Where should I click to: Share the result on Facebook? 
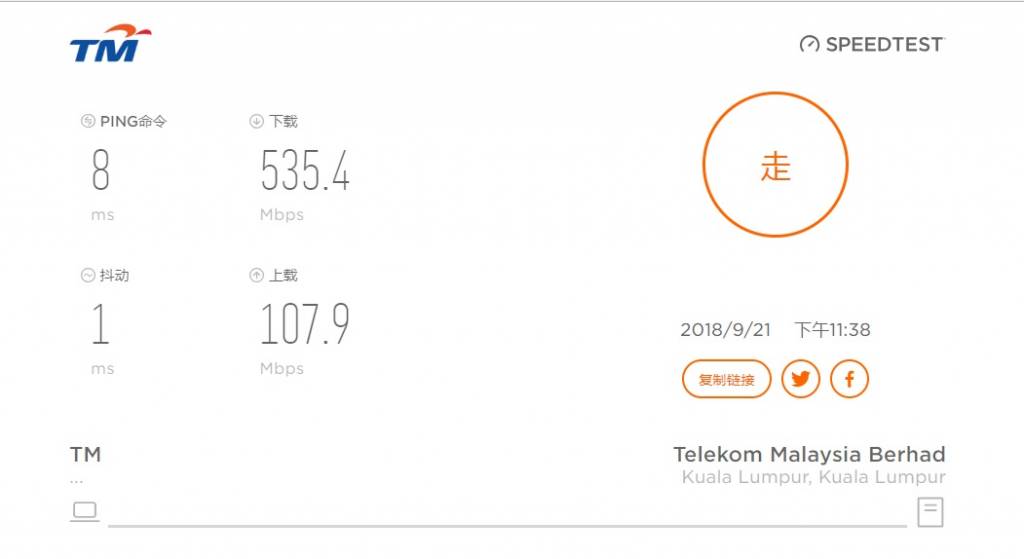pyautogui.click(x=849, y=379)
